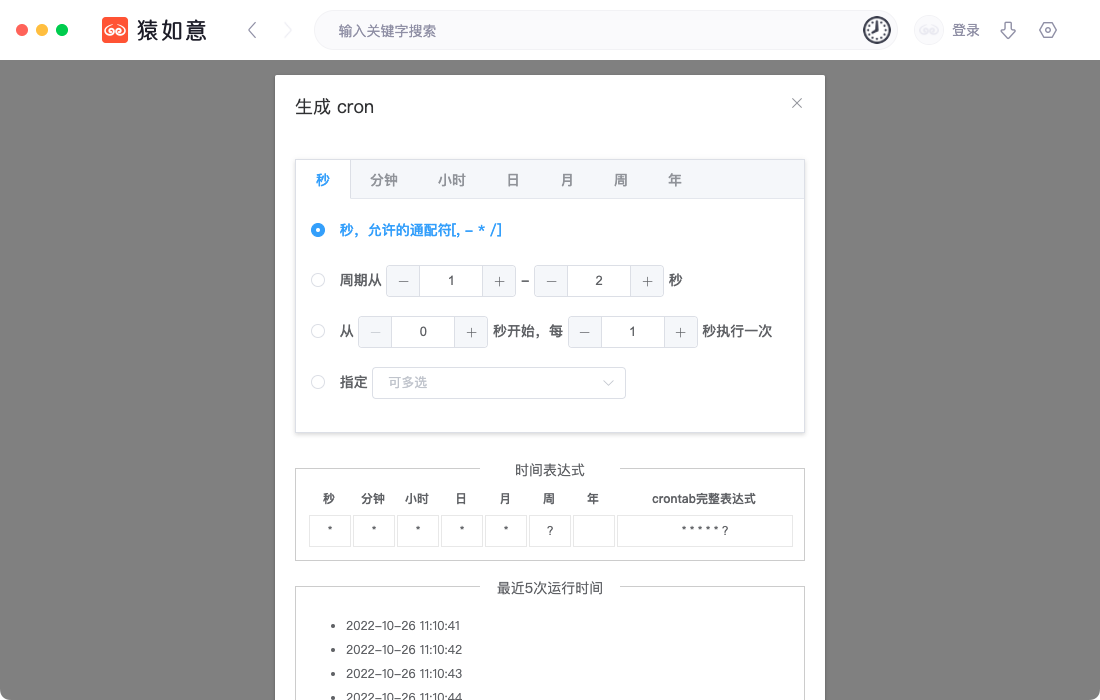Switch to the 分钟 tab
Screen dimensions: 1100x700
pos(384,180)
